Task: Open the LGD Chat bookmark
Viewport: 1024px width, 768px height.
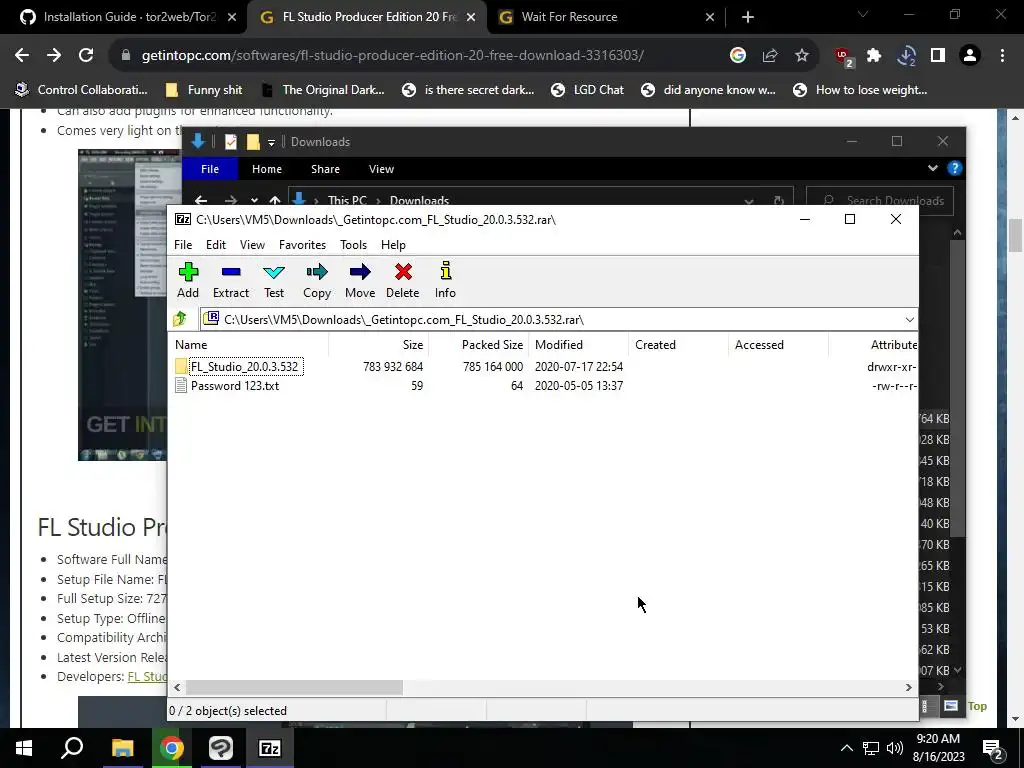Action: 587,90
